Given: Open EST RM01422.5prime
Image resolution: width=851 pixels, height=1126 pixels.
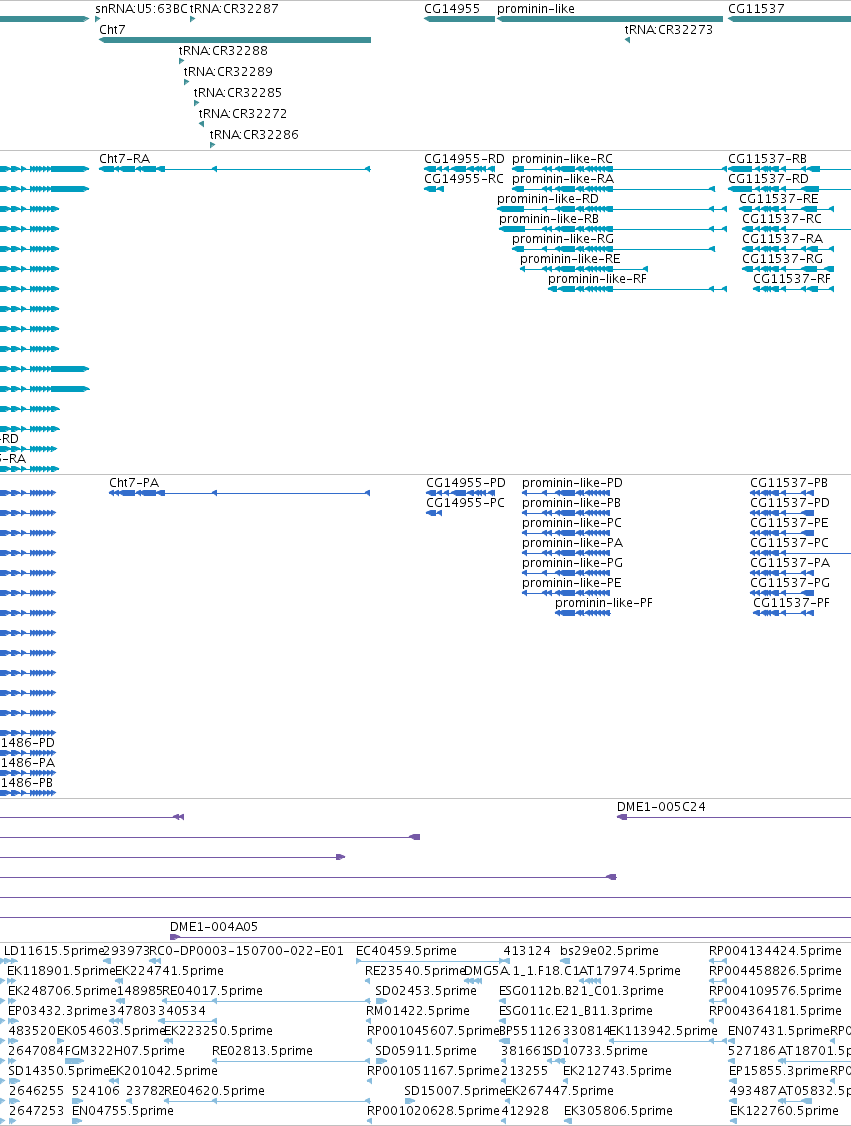Looking at the screenshot, I should pos(418,1011).
